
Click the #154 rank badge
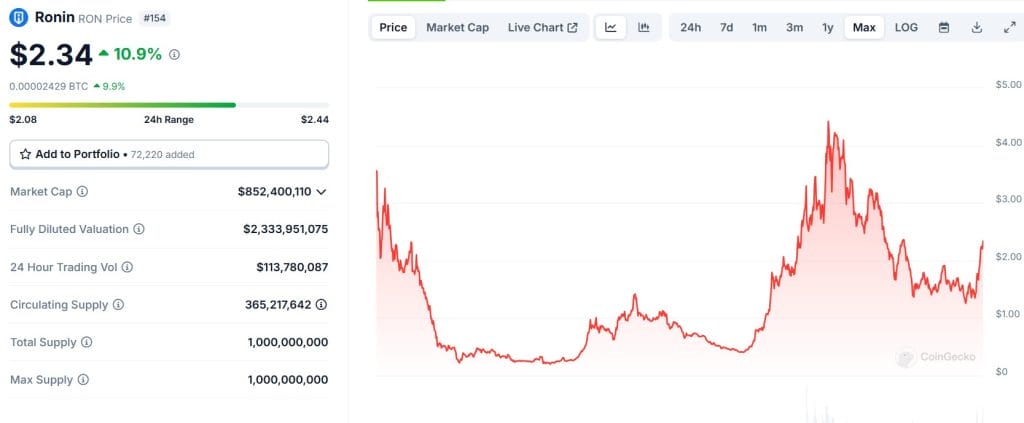pyautogui.click(x=155, y=18)
